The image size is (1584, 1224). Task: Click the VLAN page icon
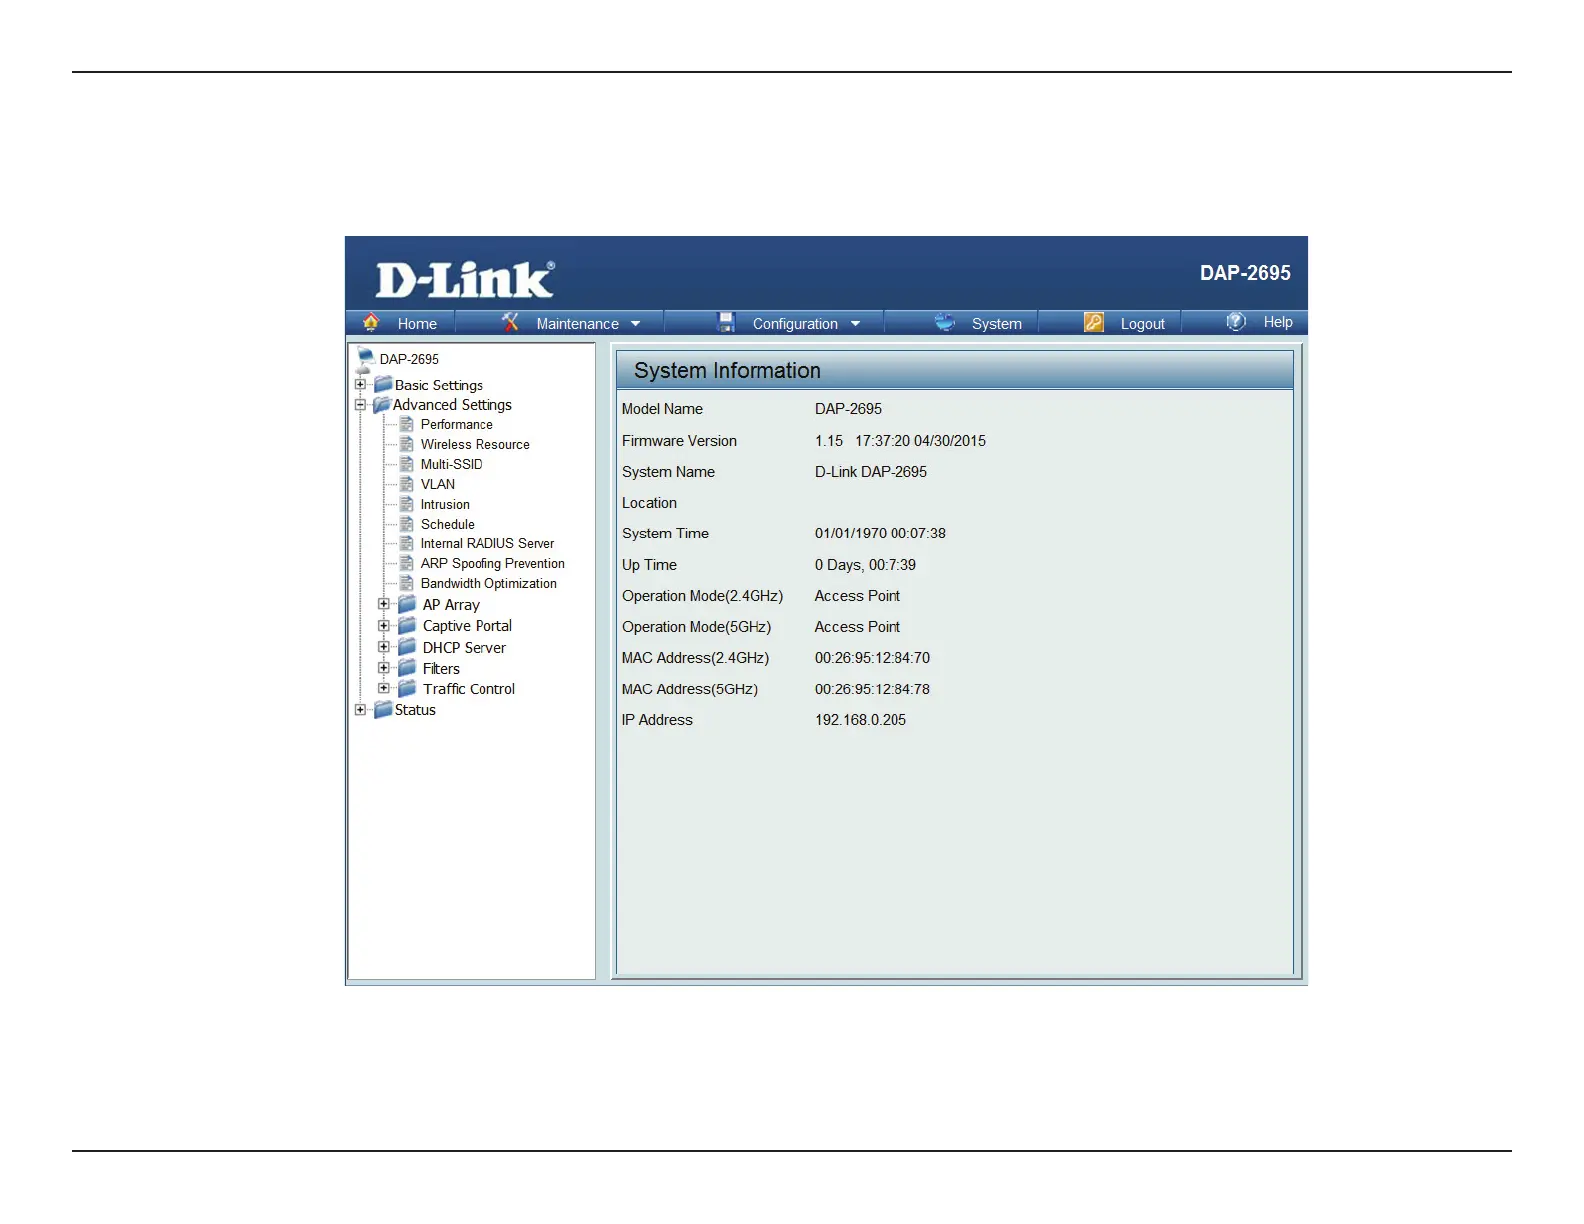(x=407, y=484)
